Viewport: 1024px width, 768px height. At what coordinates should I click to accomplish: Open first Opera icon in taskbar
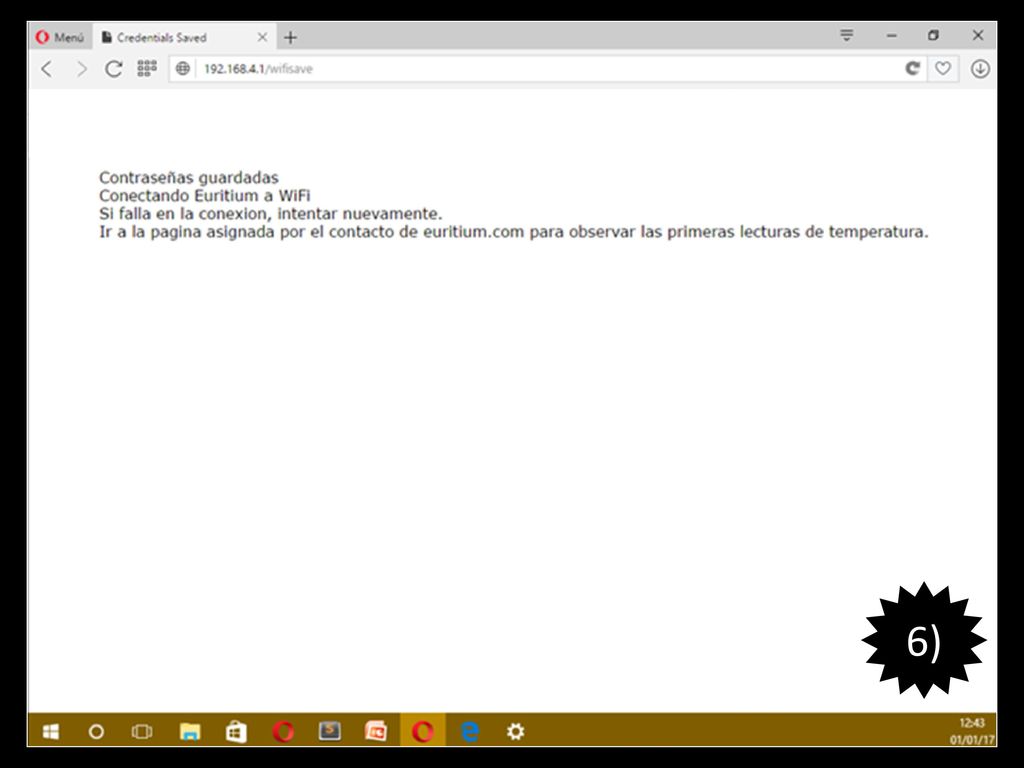click(x=283, y=731)
